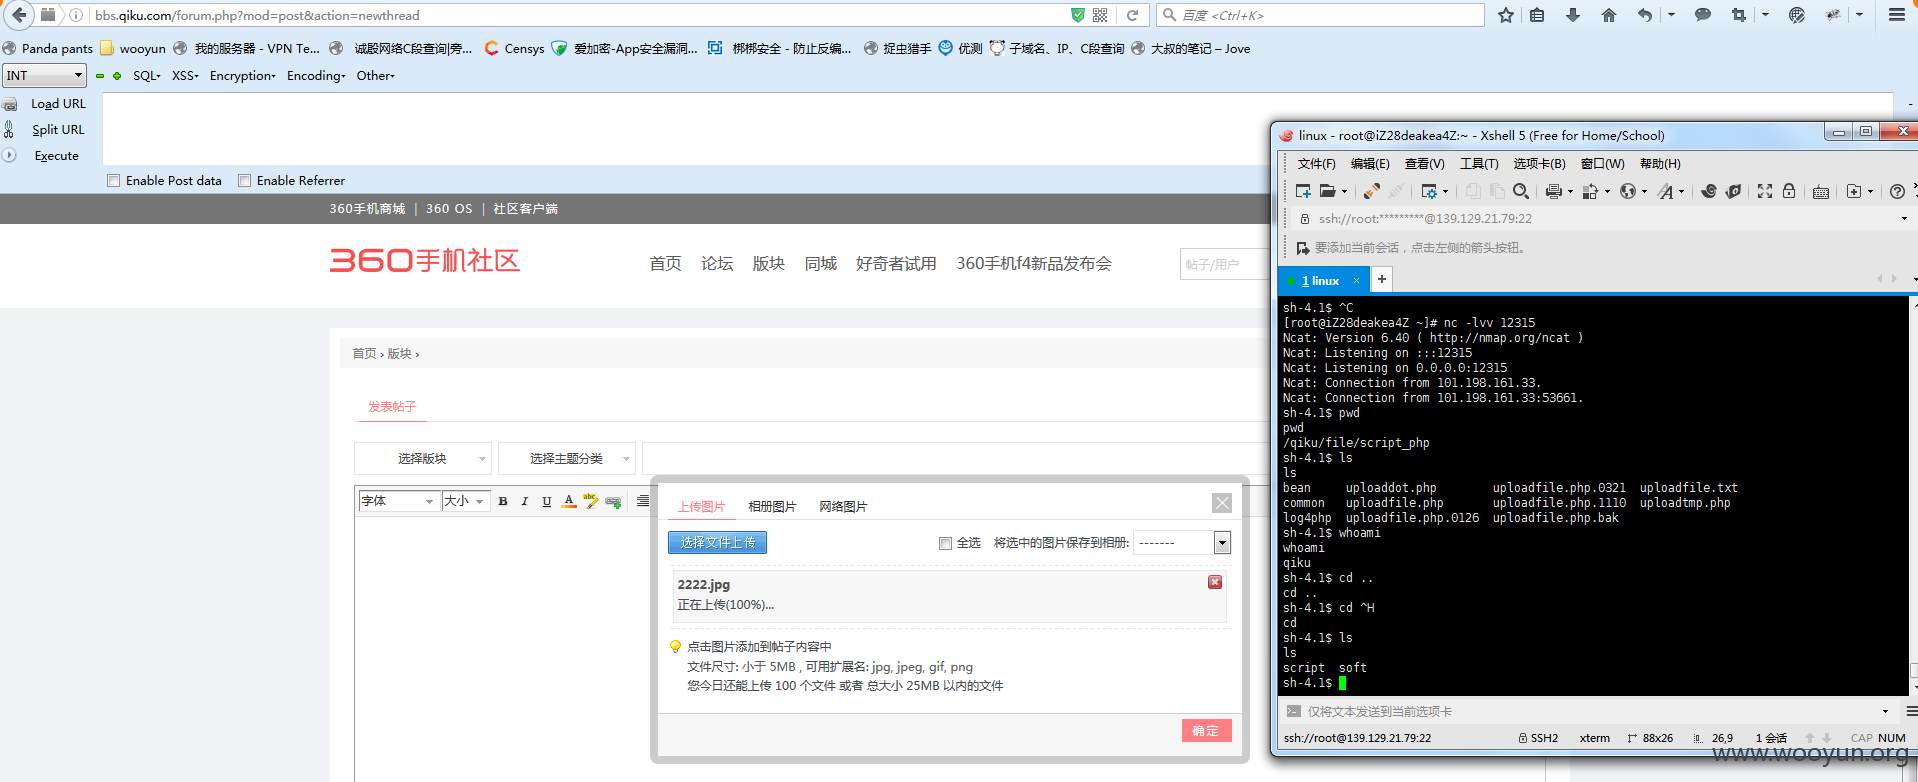Open the Xshell virtual keyboard icon
This screenshot has width=1918, height=782.
pos(1821,192)
